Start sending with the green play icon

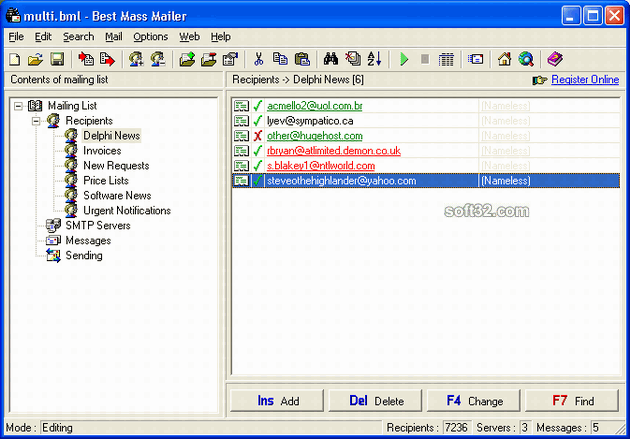(404, 59)
